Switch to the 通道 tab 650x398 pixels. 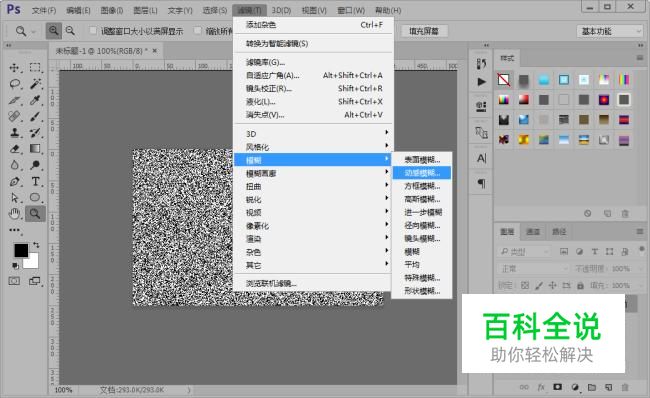[533, 231]
